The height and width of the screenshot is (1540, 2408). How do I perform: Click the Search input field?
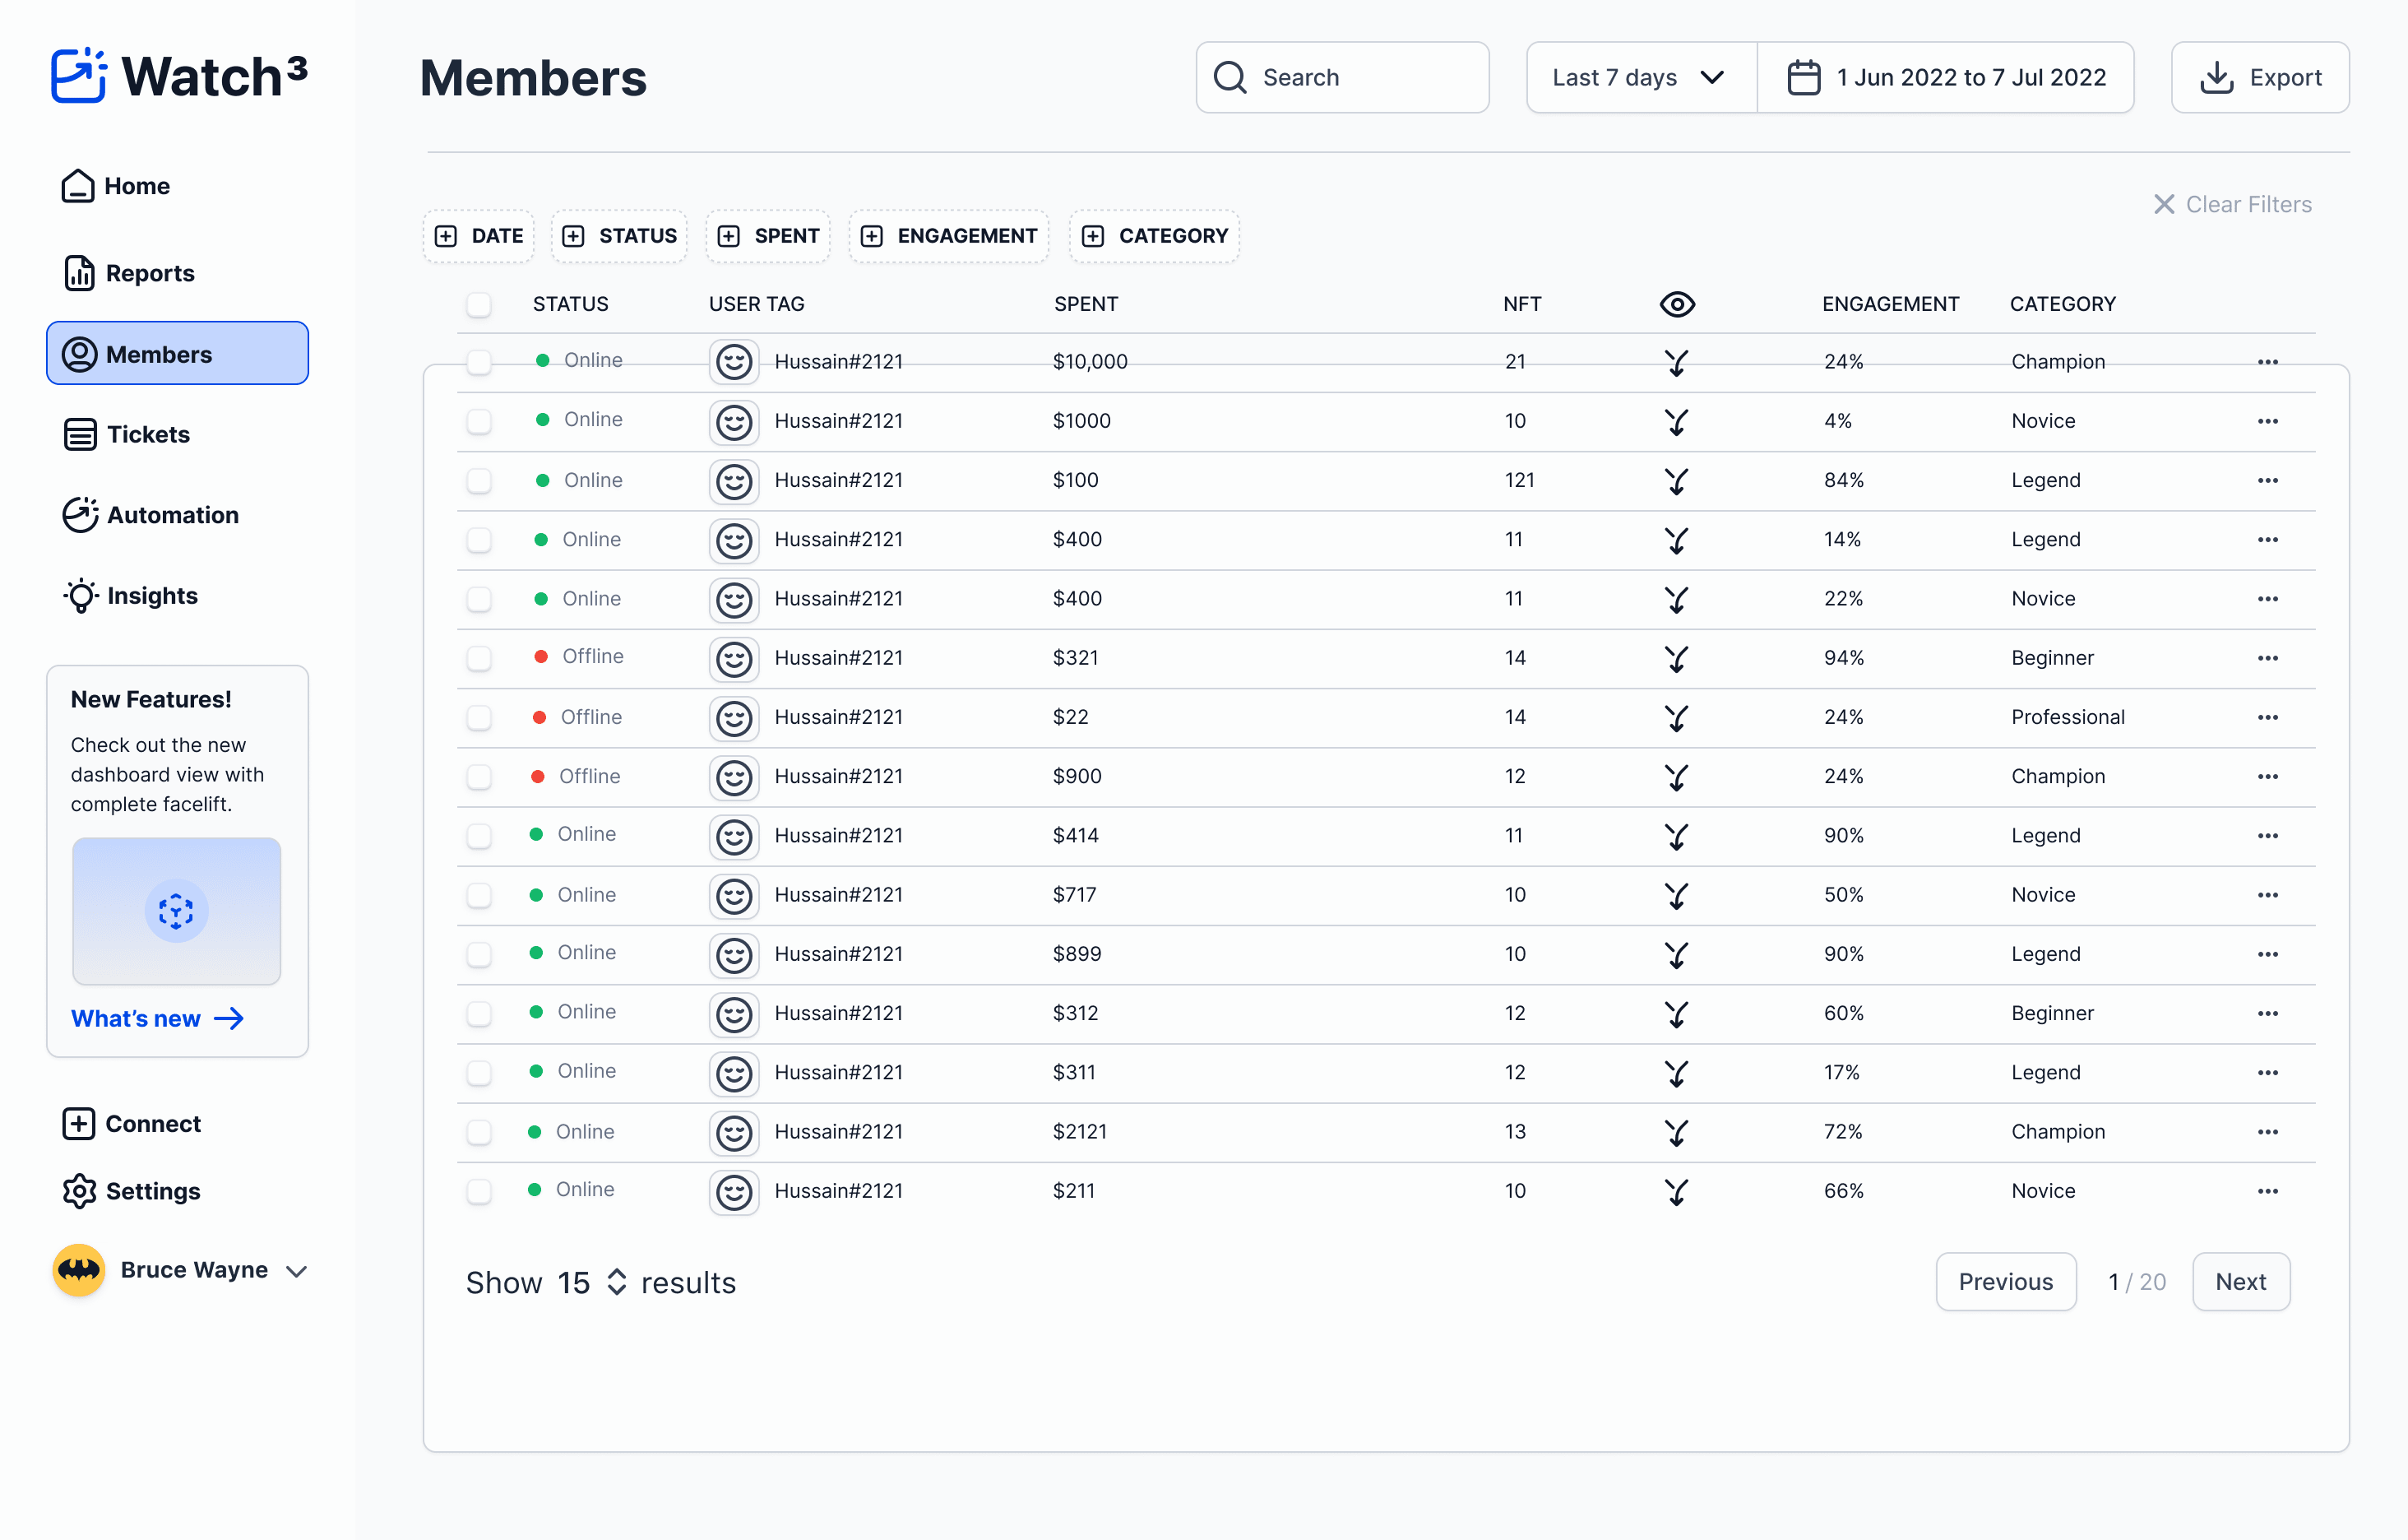click(1342, 77)
